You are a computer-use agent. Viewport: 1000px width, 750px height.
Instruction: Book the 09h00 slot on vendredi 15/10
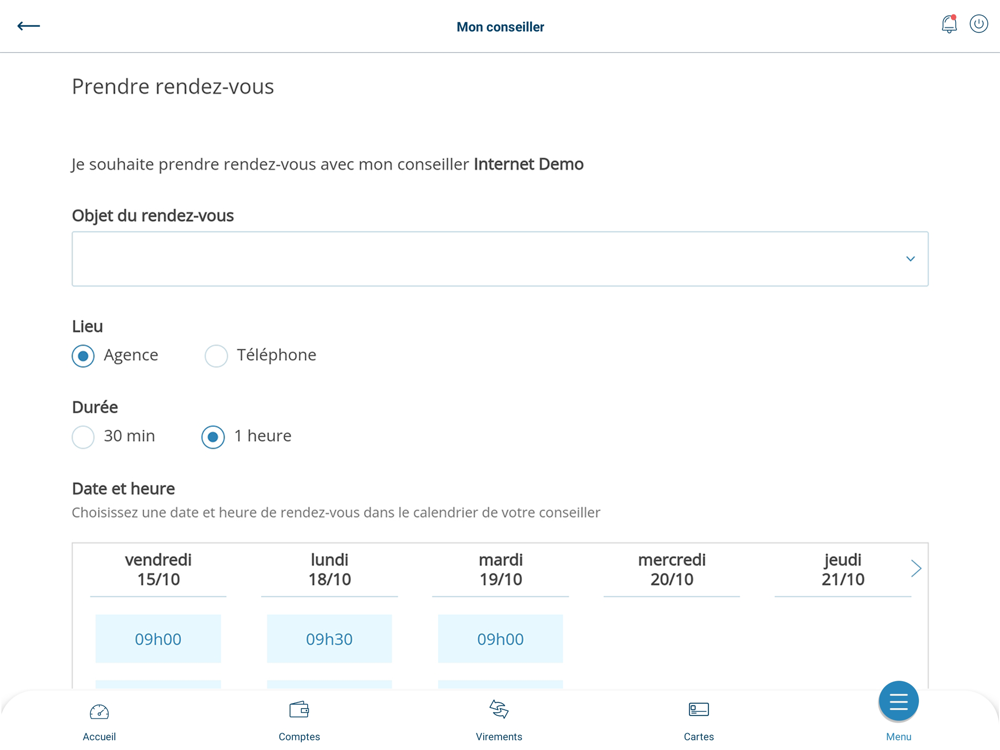(158, 639)
